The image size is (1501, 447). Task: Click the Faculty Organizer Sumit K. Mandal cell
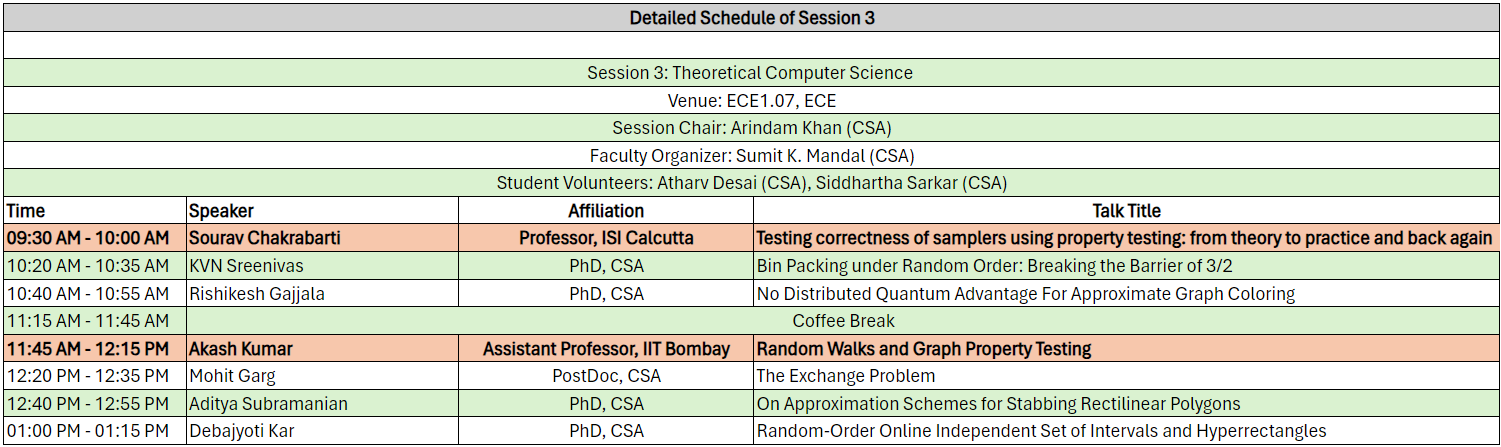coord(750,156)
